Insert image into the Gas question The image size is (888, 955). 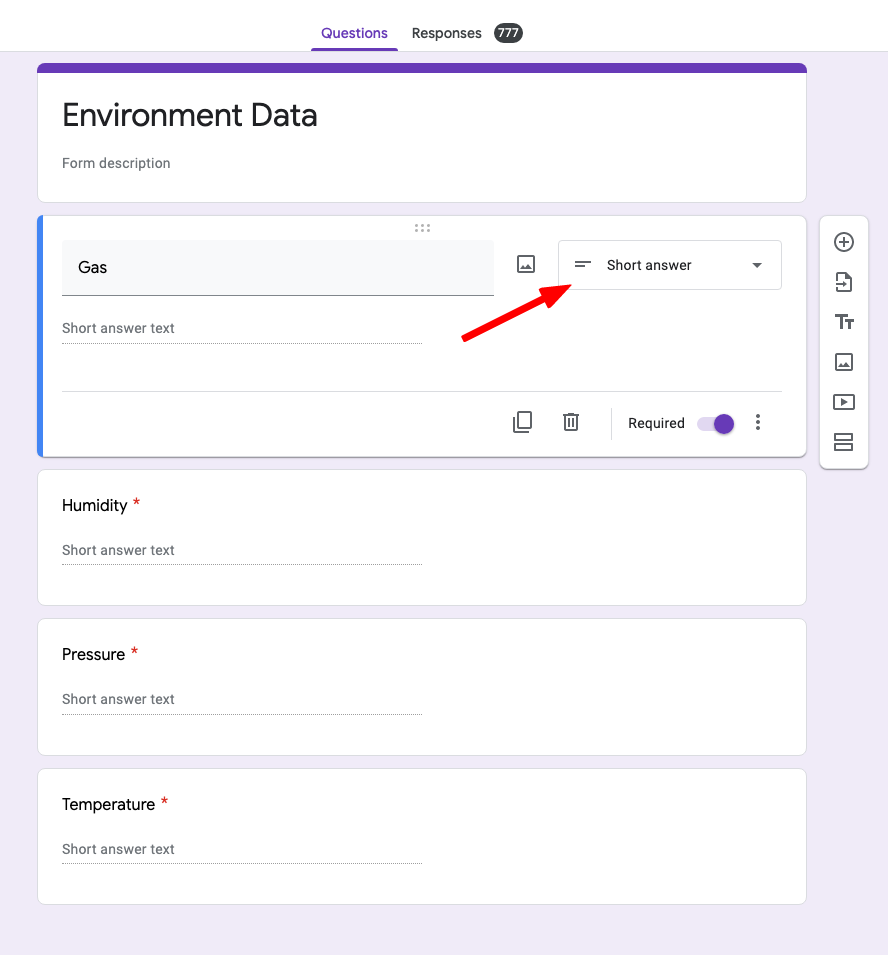[526, 265]
